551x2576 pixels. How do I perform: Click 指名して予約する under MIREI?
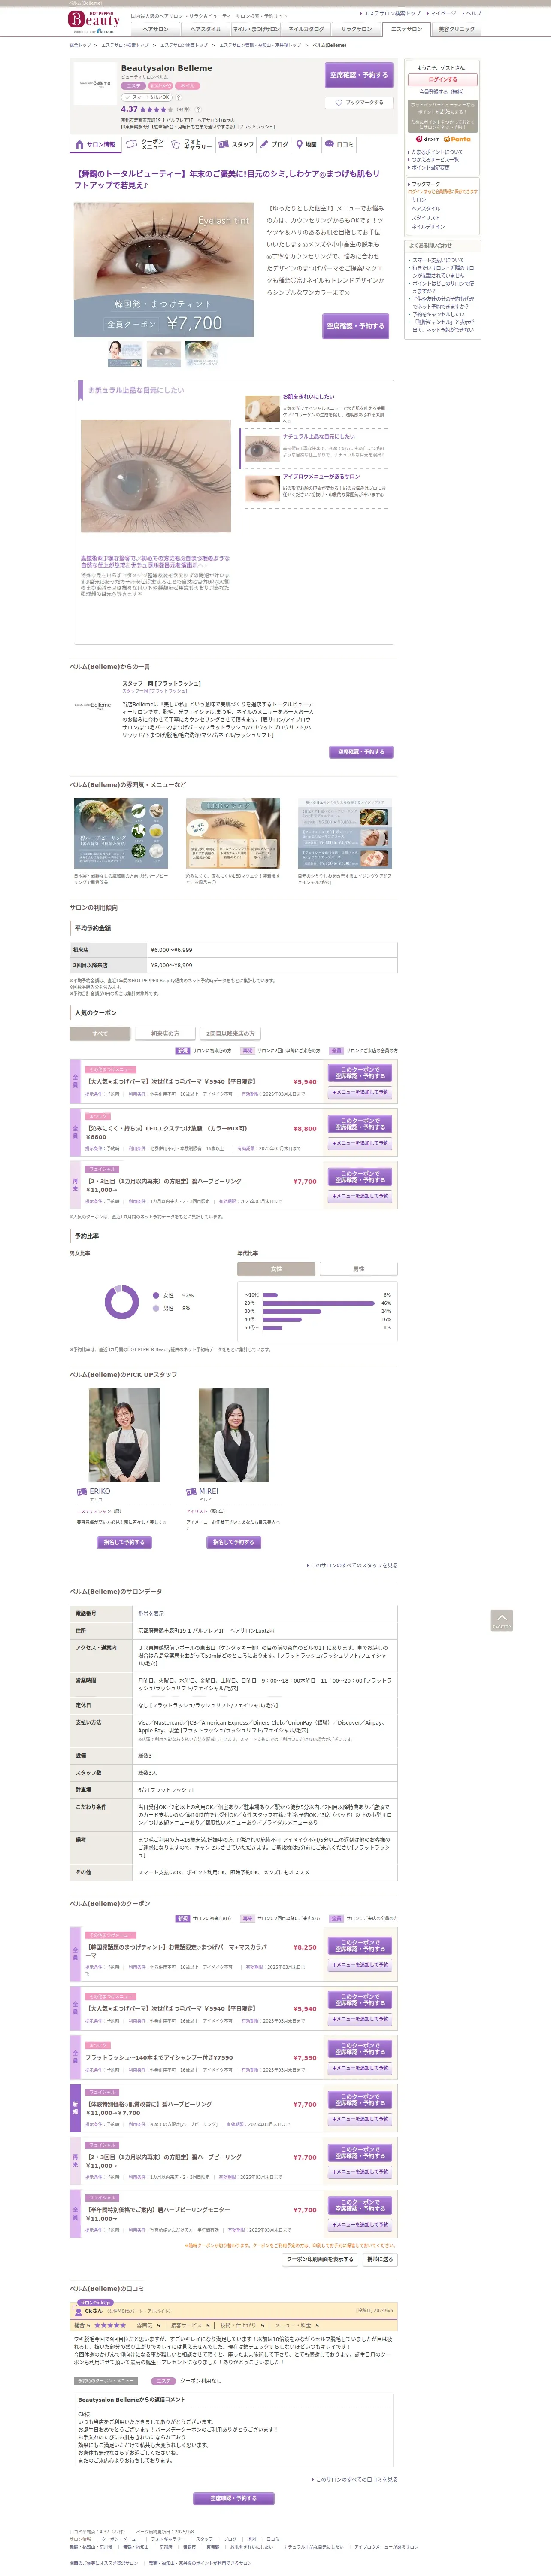pos(233,1542)
